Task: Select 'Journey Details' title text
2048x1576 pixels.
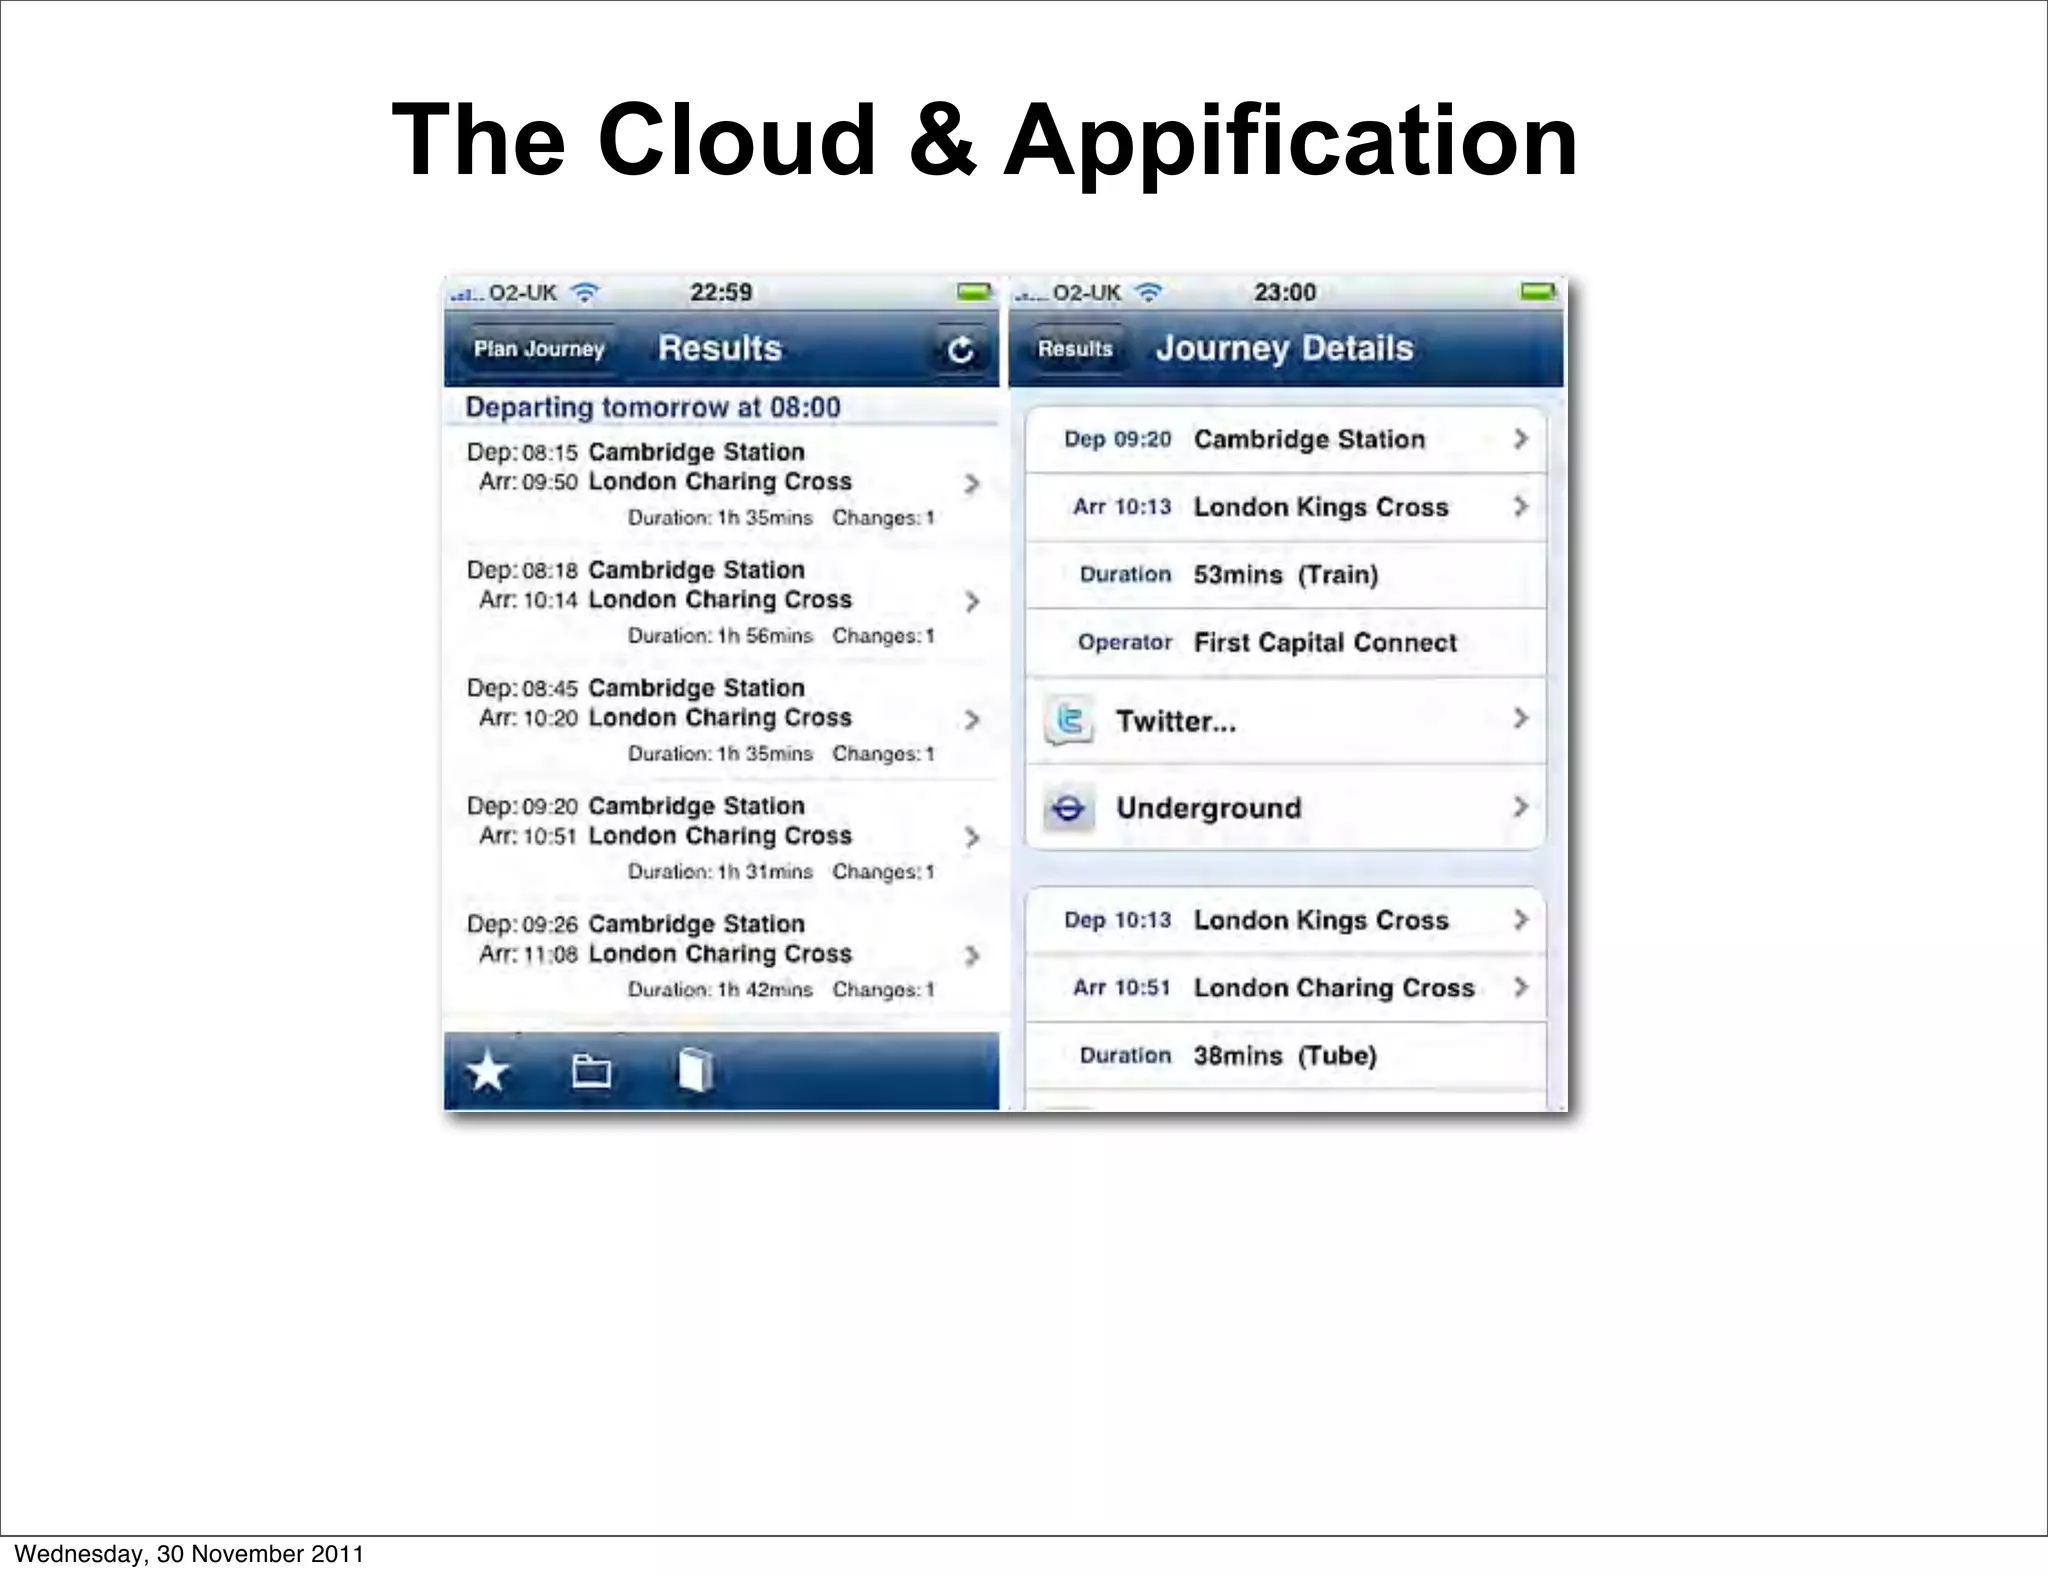Action: (x=1285, y=349)
